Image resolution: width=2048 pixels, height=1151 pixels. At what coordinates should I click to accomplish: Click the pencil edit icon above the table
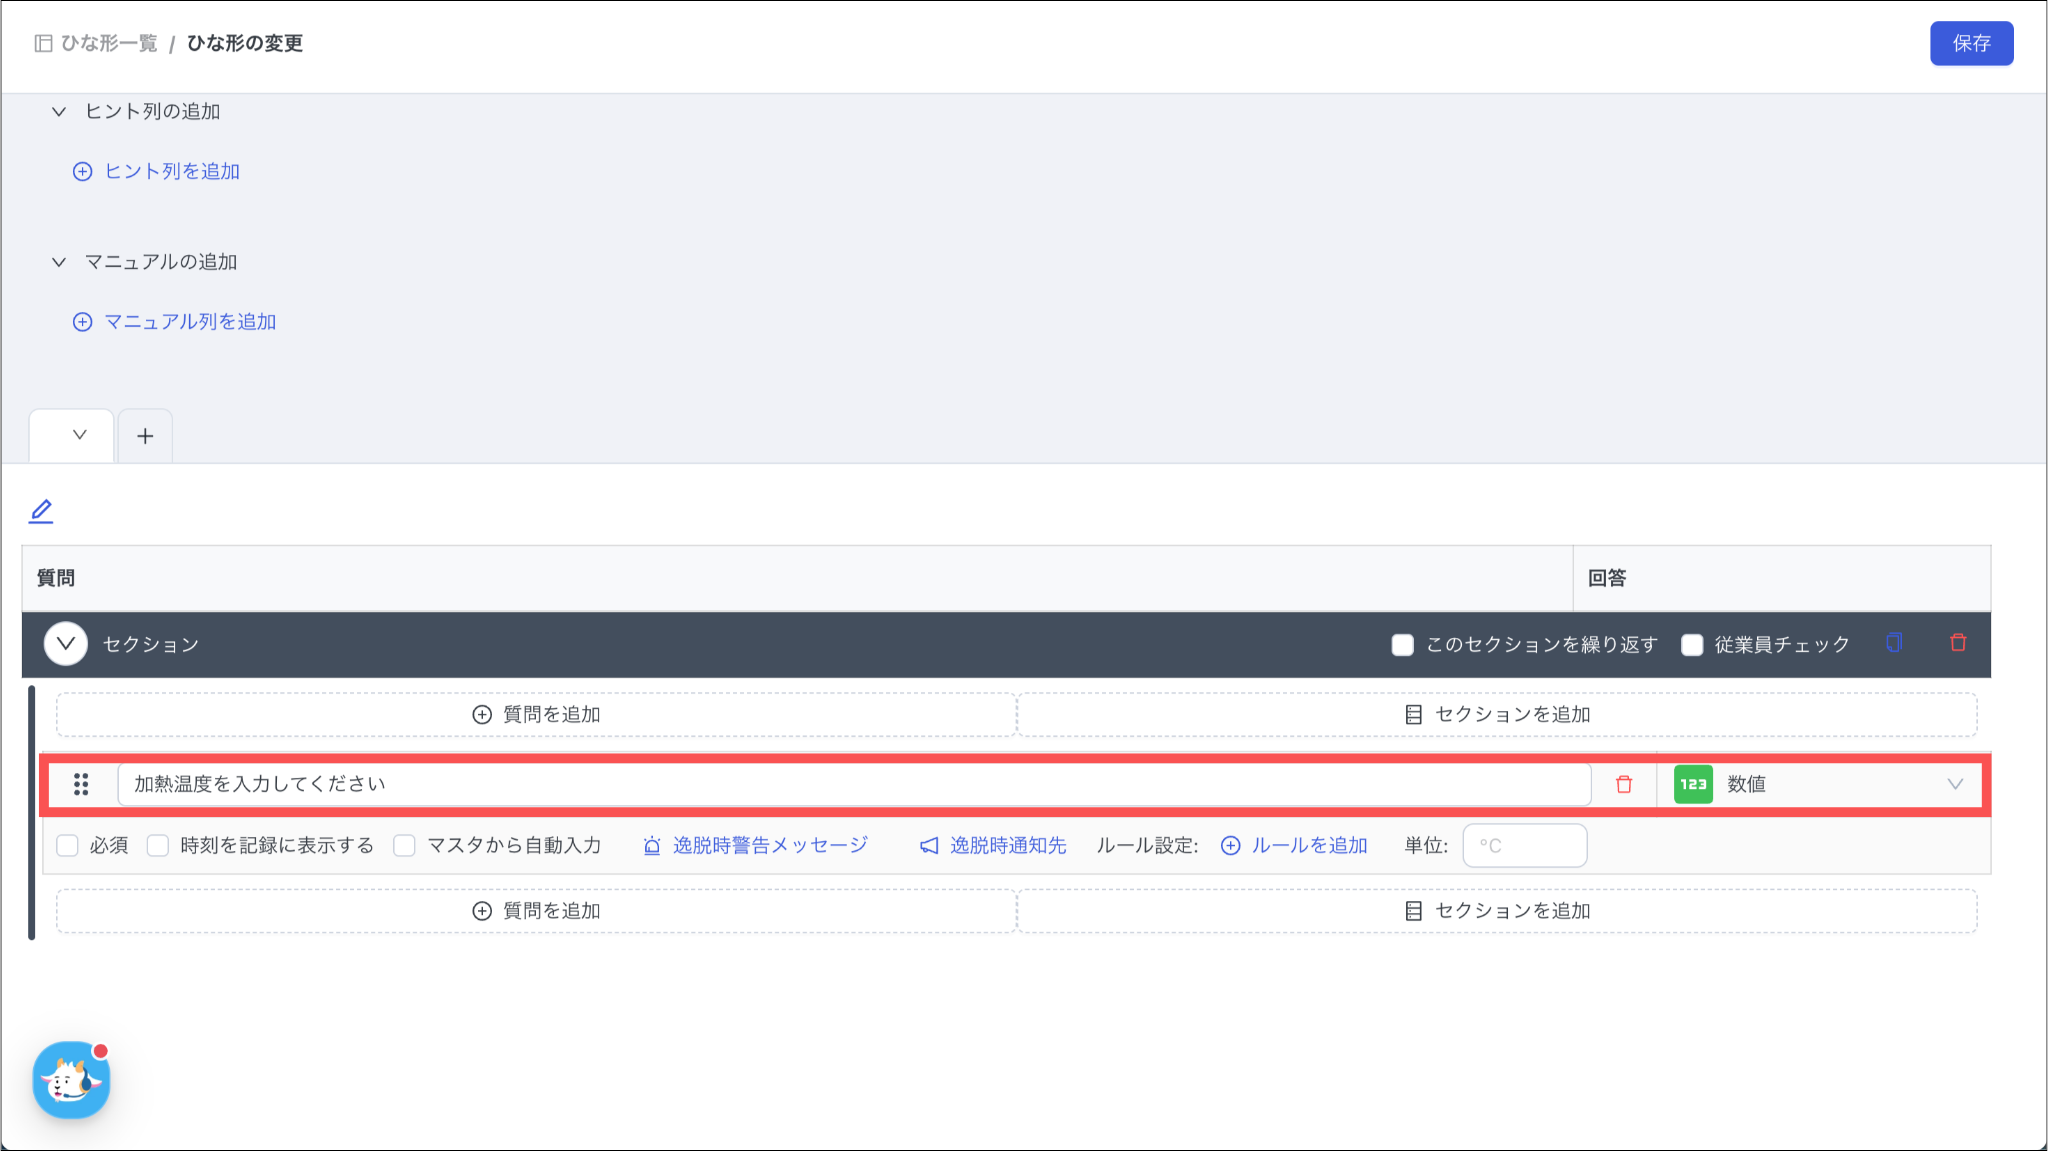[41, 511]
